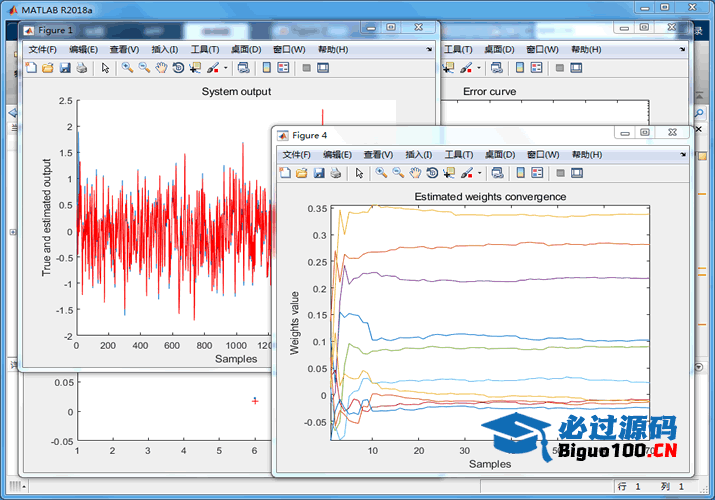Open 工具(T) menu in Figure 4

pyautogui.click(x=459, y=155)
